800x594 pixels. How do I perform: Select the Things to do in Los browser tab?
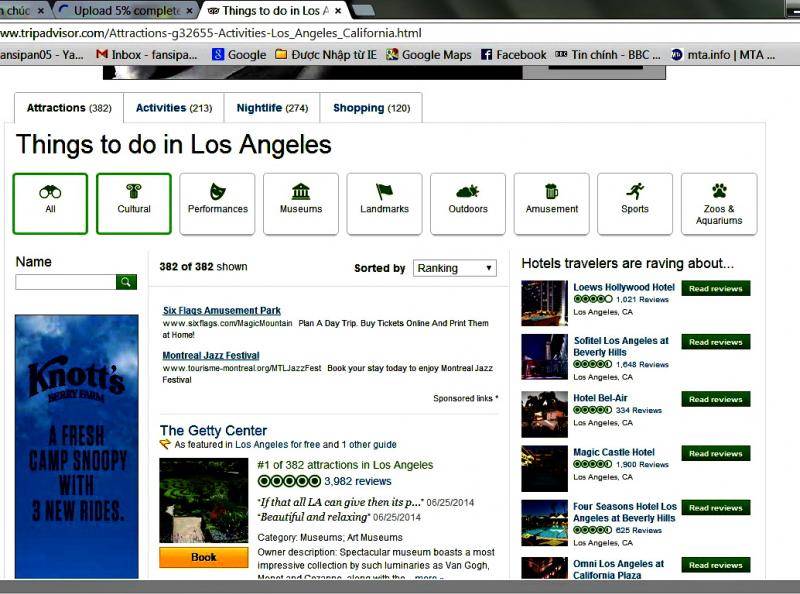pyautogui.click(x=274, y=11)
